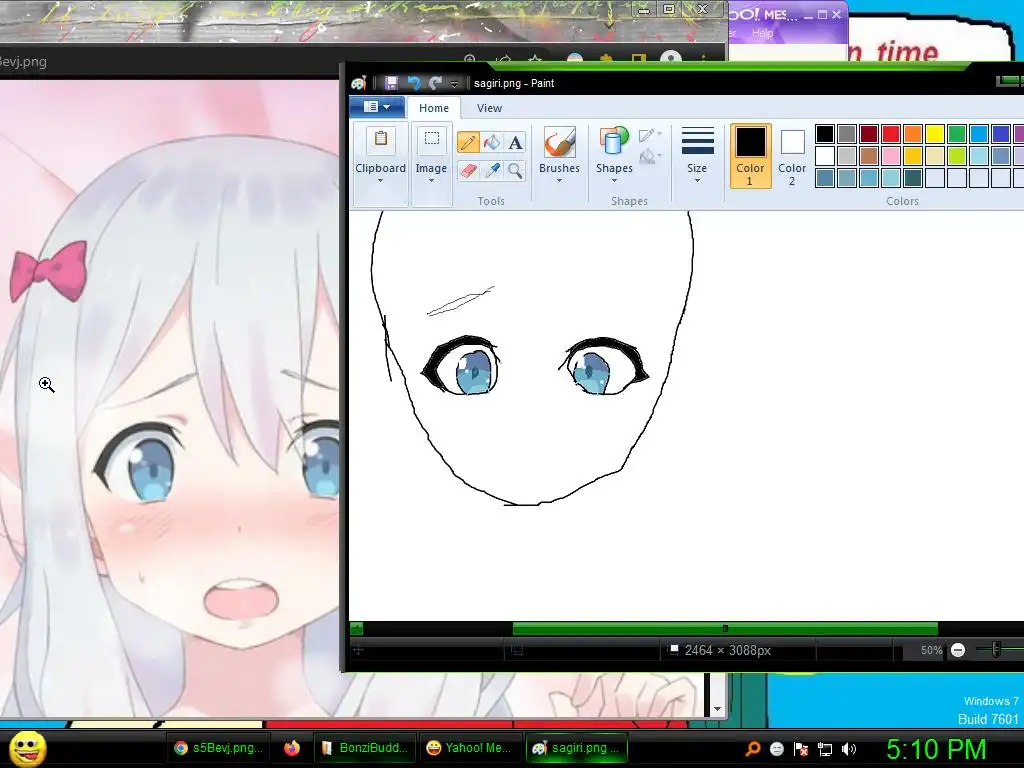Select the Color picker eyedropper tool

492,170
